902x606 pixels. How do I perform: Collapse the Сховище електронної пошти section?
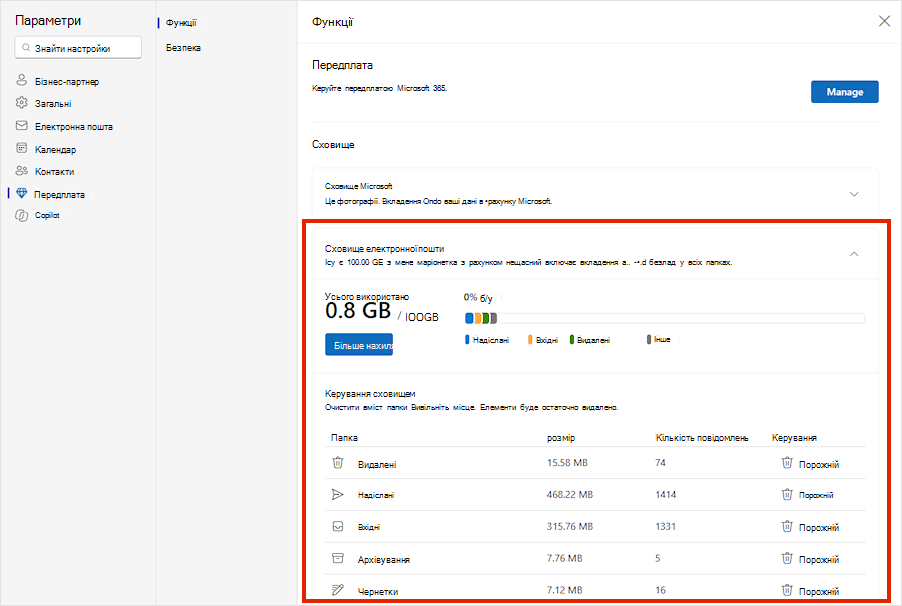coord(854,254)
